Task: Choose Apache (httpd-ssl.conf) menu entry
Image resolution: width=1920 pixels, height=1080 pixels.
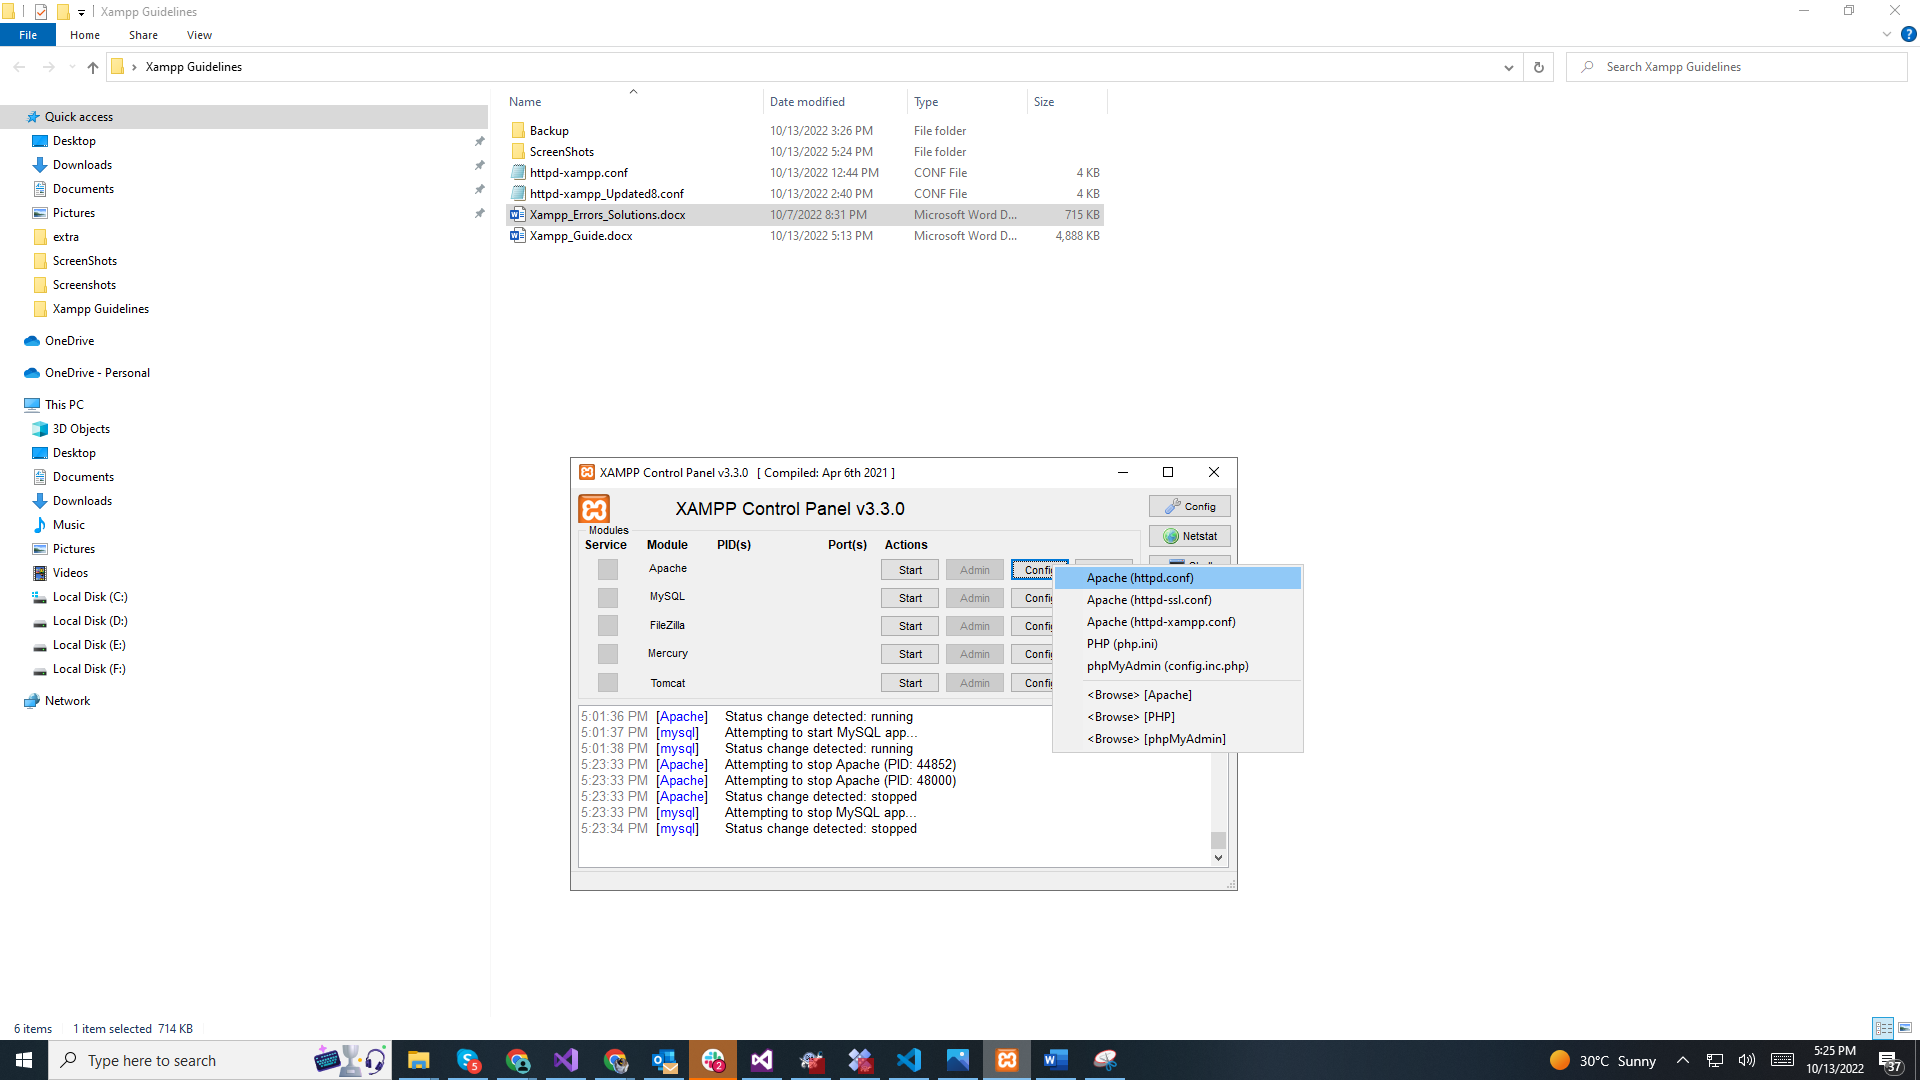Action: point(1177,600)
